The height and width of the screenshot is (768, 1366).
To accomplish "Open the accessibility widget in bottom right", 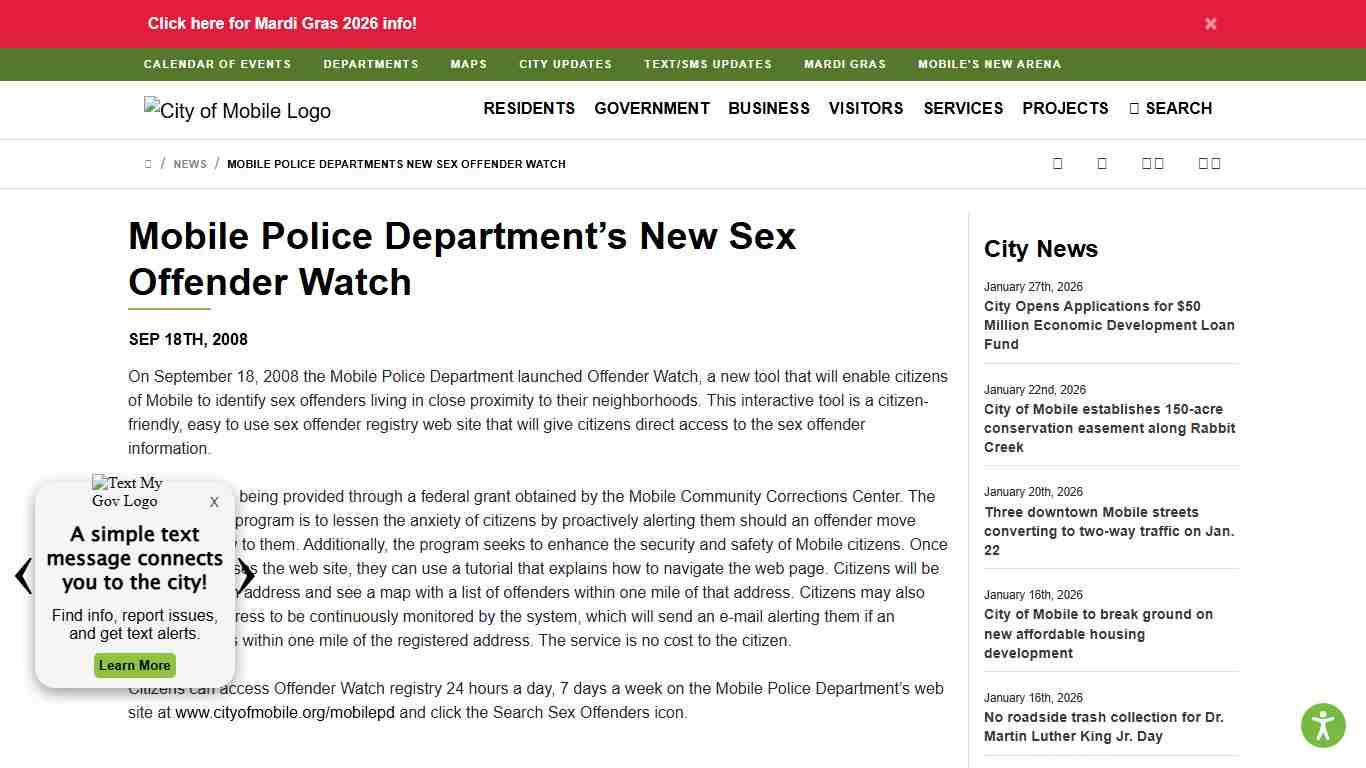I will pyautogui.click(x=1323, y=725).
